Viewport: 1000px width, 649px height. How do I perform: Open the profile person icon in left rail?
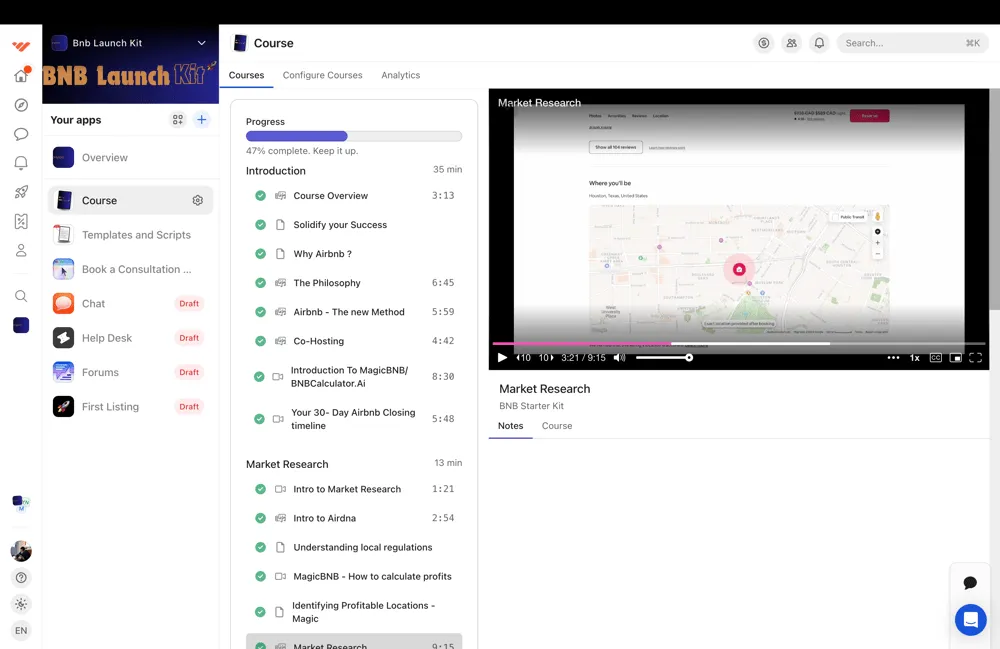tap(21, 251)
